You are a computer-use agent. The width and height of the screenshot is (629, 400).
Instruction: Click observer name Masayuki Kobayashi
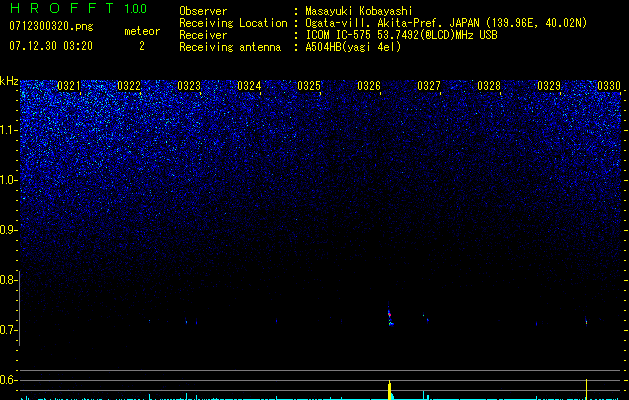359,11
